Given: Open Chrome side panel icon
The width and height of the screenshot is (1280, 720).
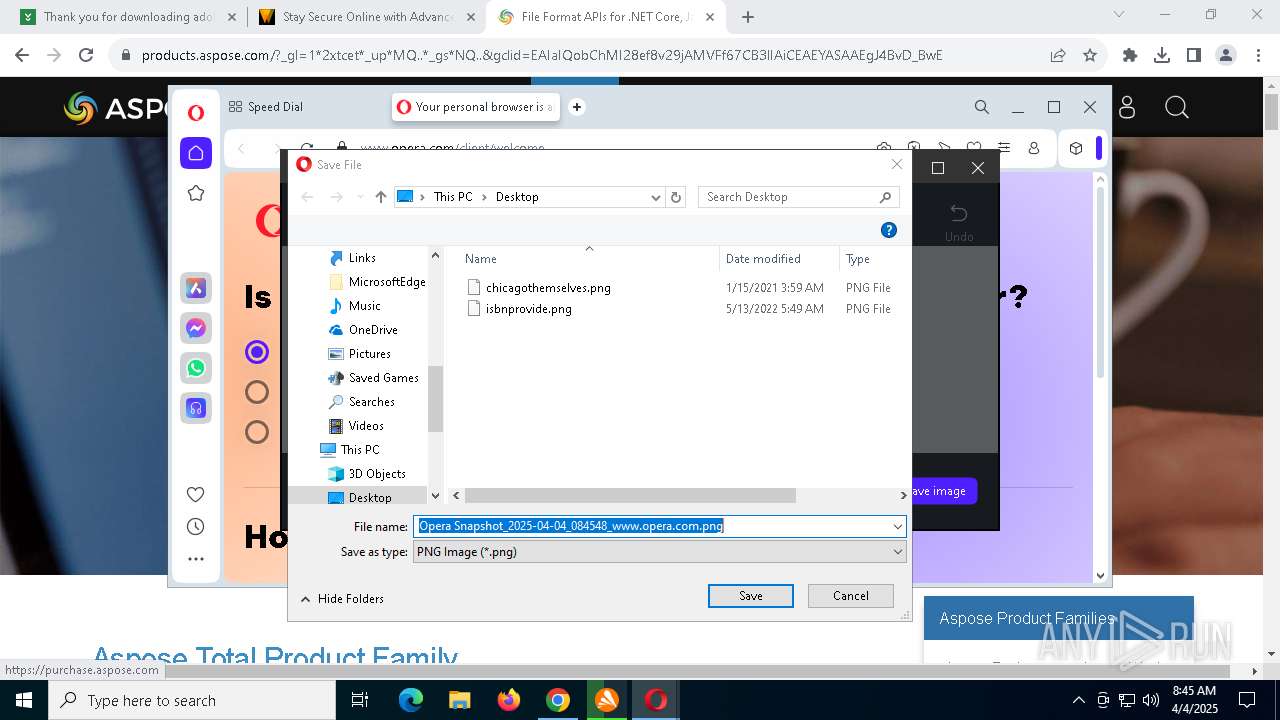Looking at the screenshot, I should 1193,55.
